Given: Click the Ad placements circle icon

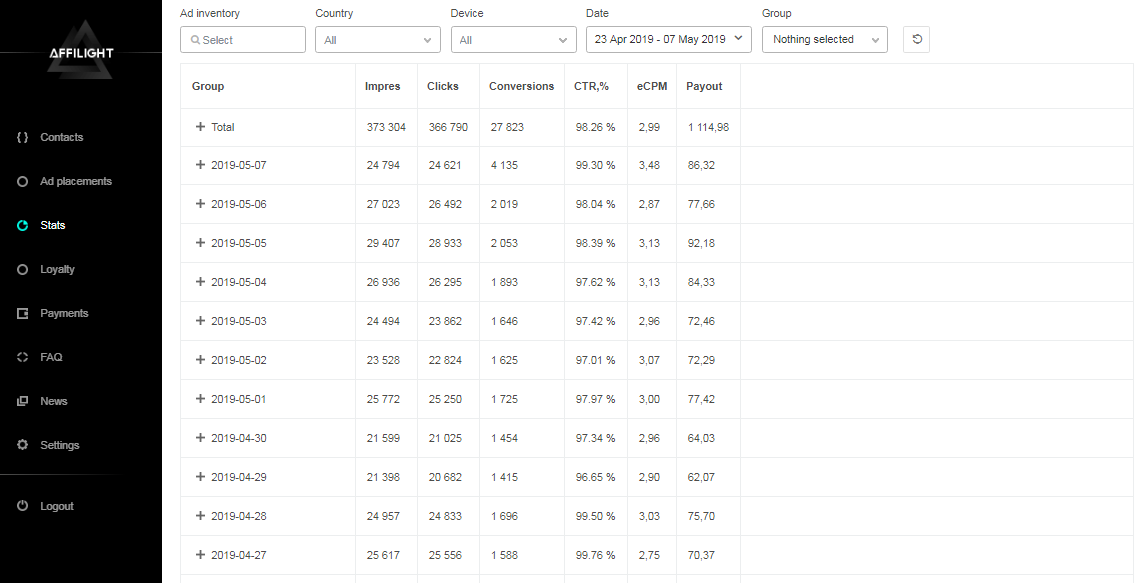Looking at the screenshot, I should coord(22,181).
